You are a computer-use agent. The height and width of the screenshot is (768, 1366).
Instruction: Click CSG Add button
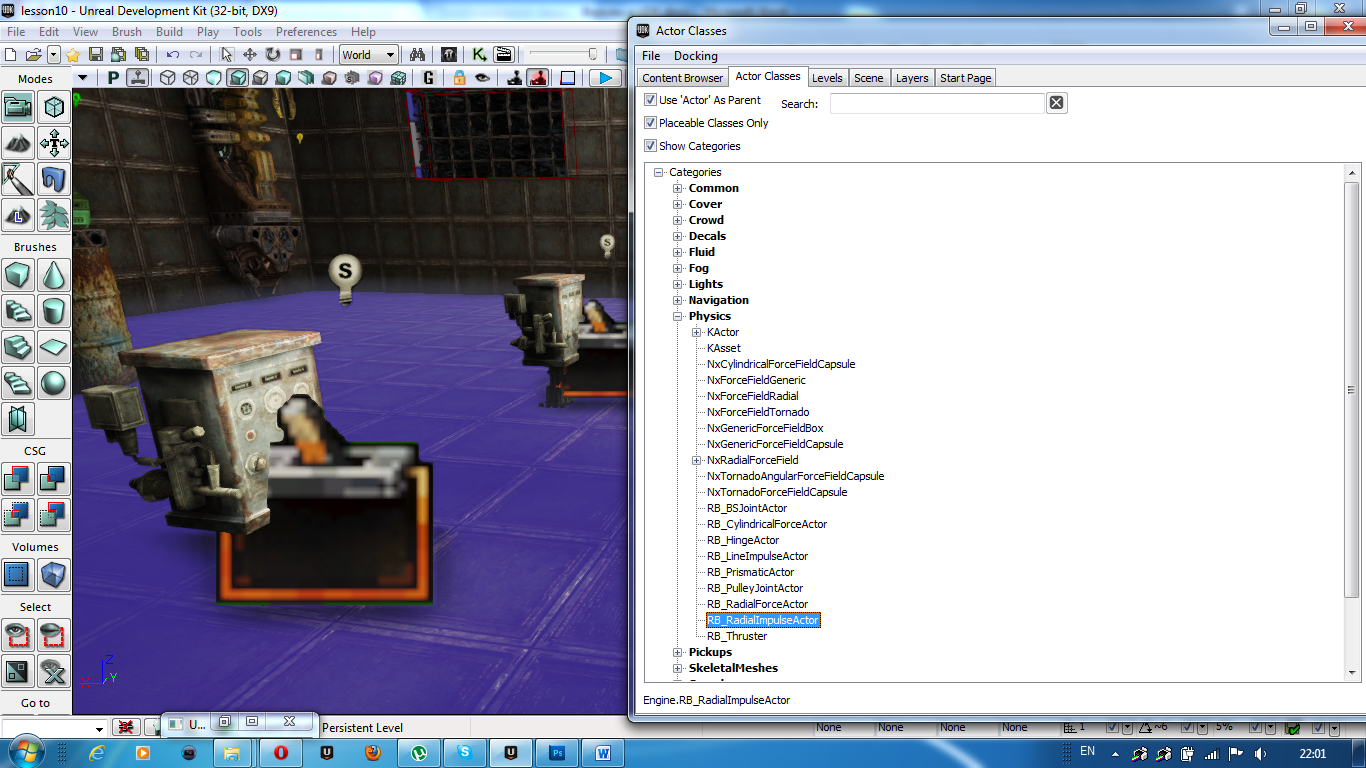pos(18,479)
